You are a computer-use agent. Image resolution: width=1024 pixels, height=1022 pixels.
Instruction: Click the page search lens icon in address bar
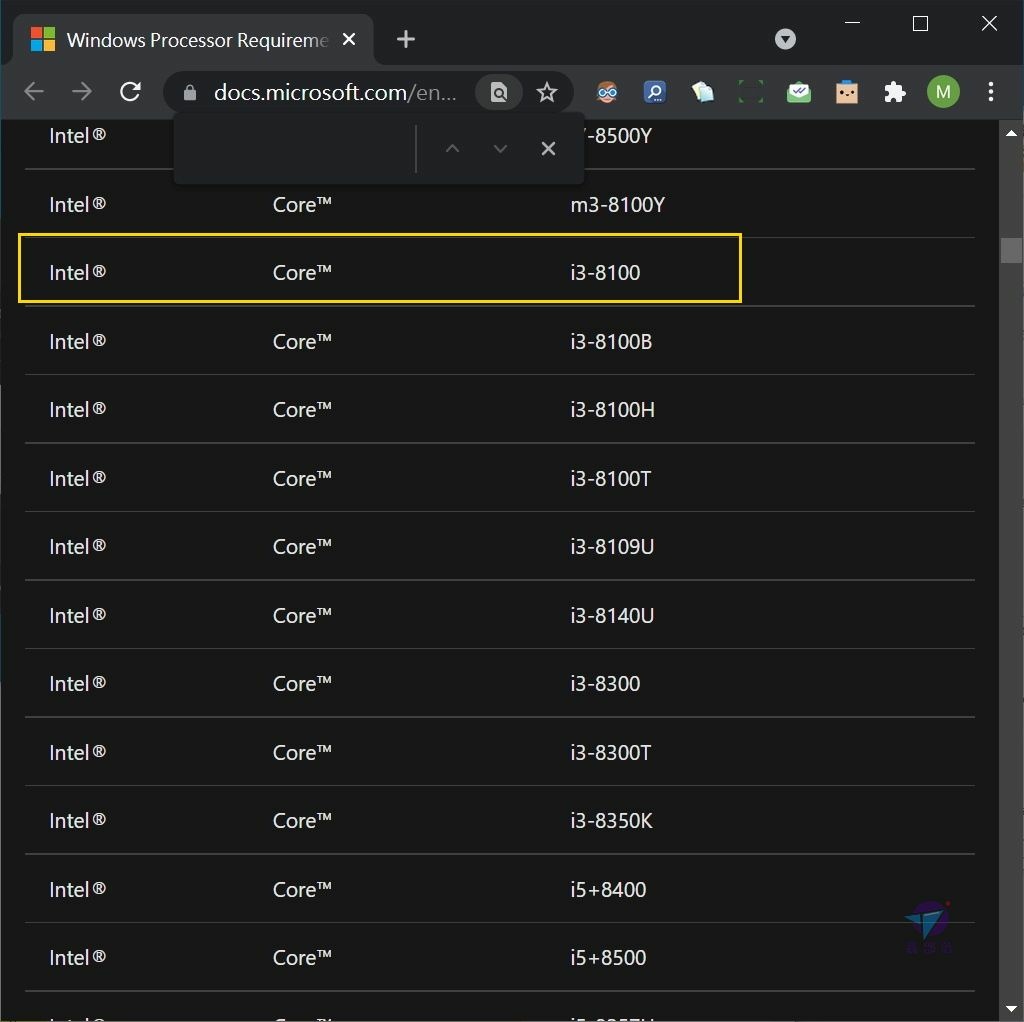coord(499,92)
